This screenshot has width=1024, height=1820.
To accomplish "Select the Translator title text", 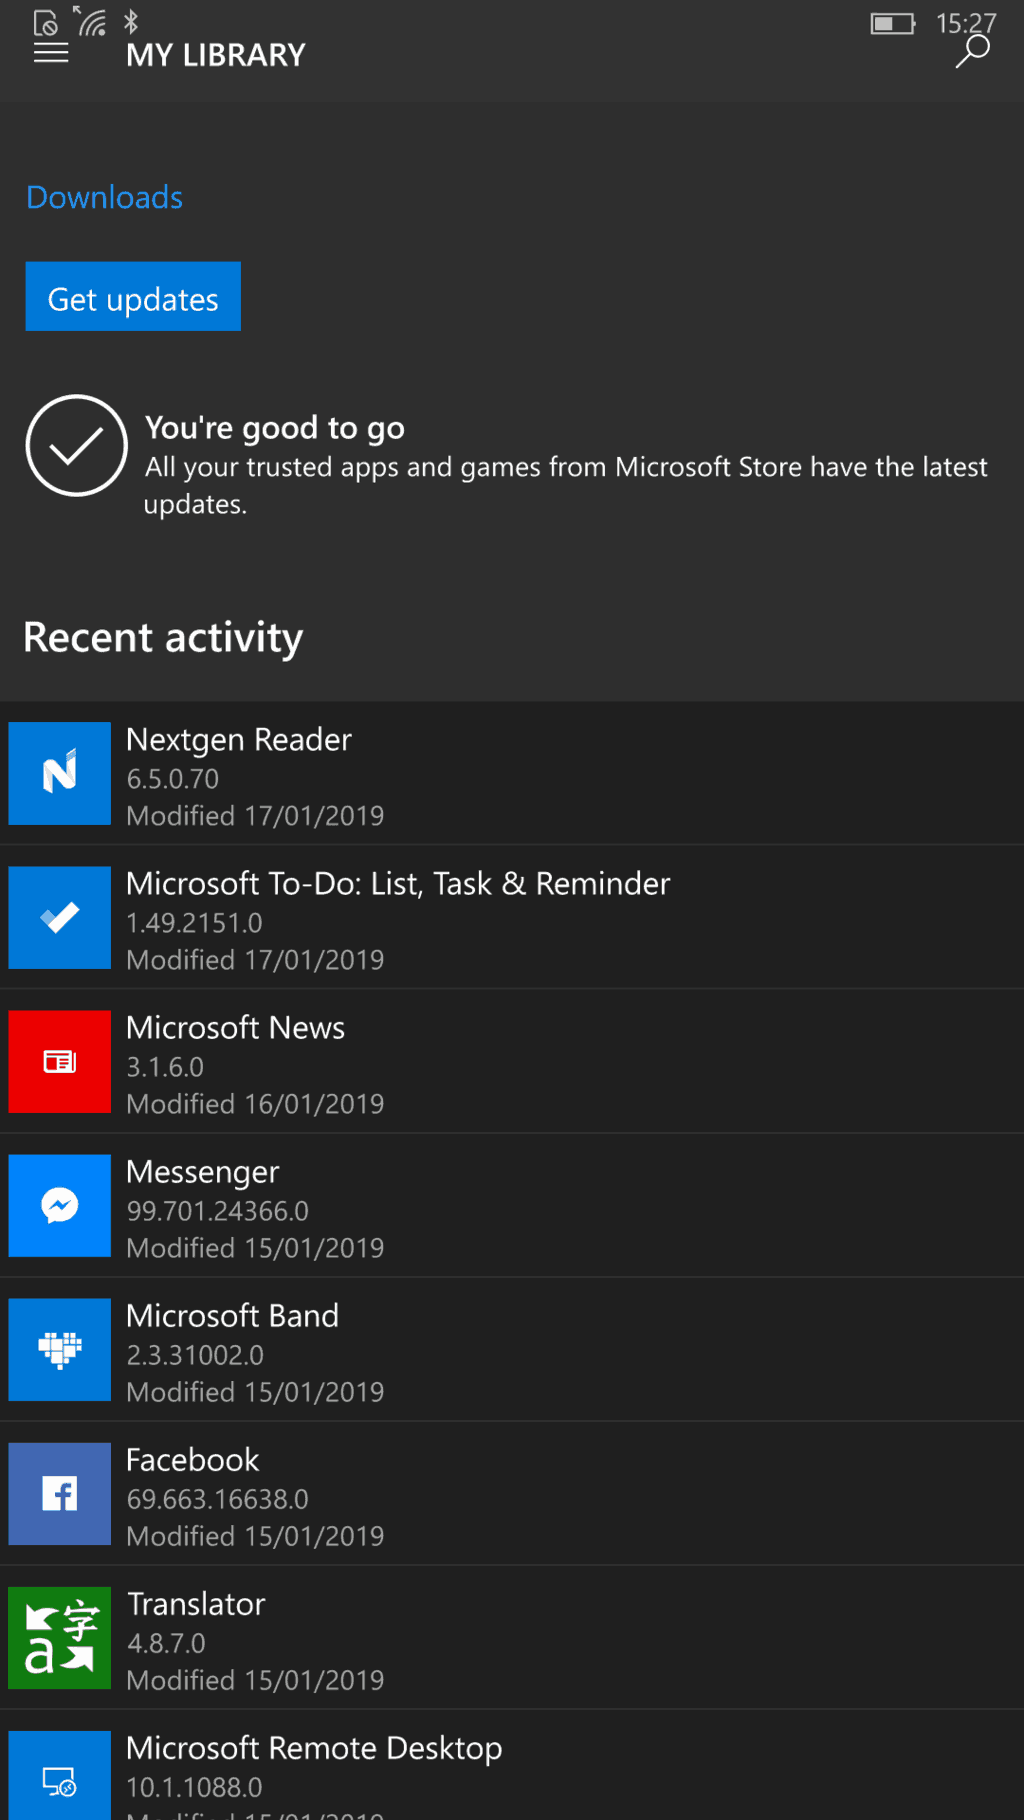I will [x=196, y=1603].
